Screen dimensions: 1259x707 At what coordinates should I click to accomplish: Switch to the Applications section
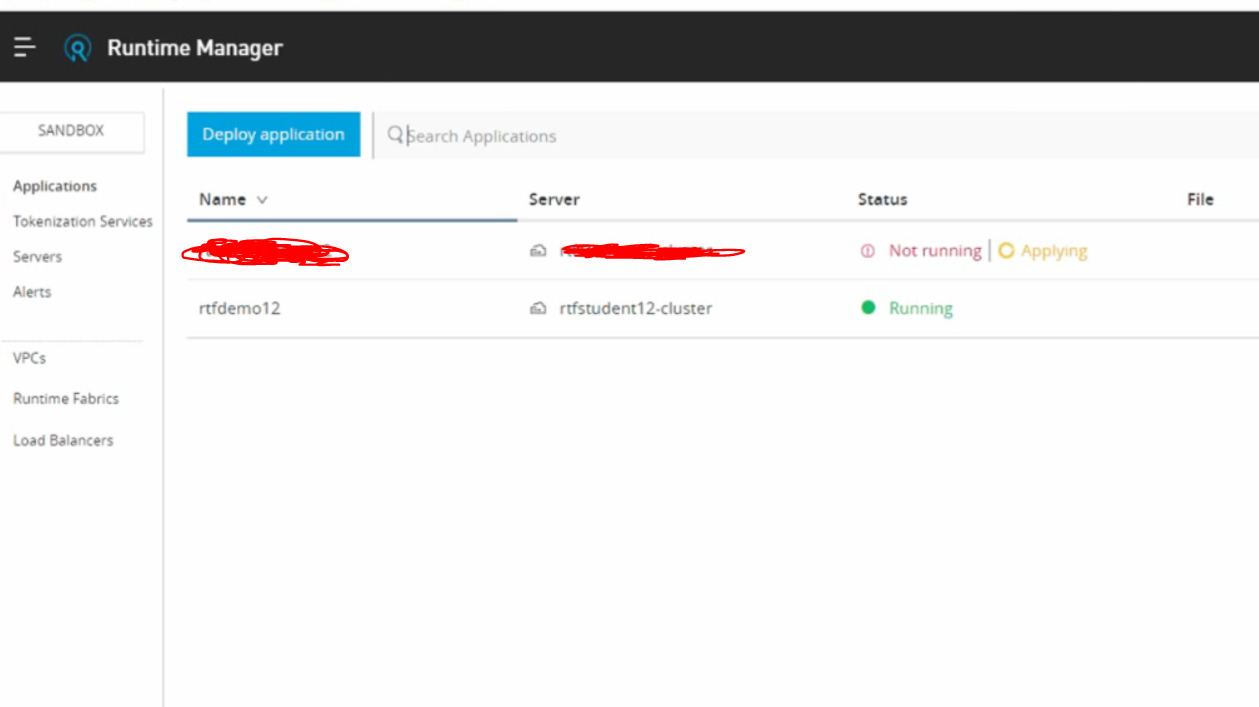click(x=55, y=186)
